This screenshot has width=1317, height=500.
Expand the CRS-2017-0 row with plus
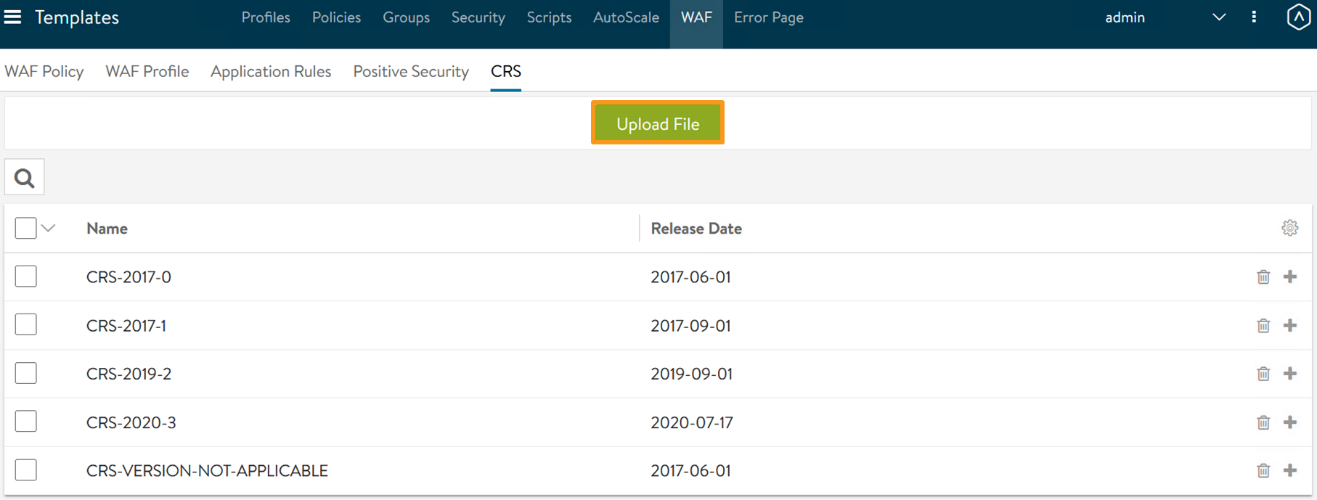coord(1290,277)
